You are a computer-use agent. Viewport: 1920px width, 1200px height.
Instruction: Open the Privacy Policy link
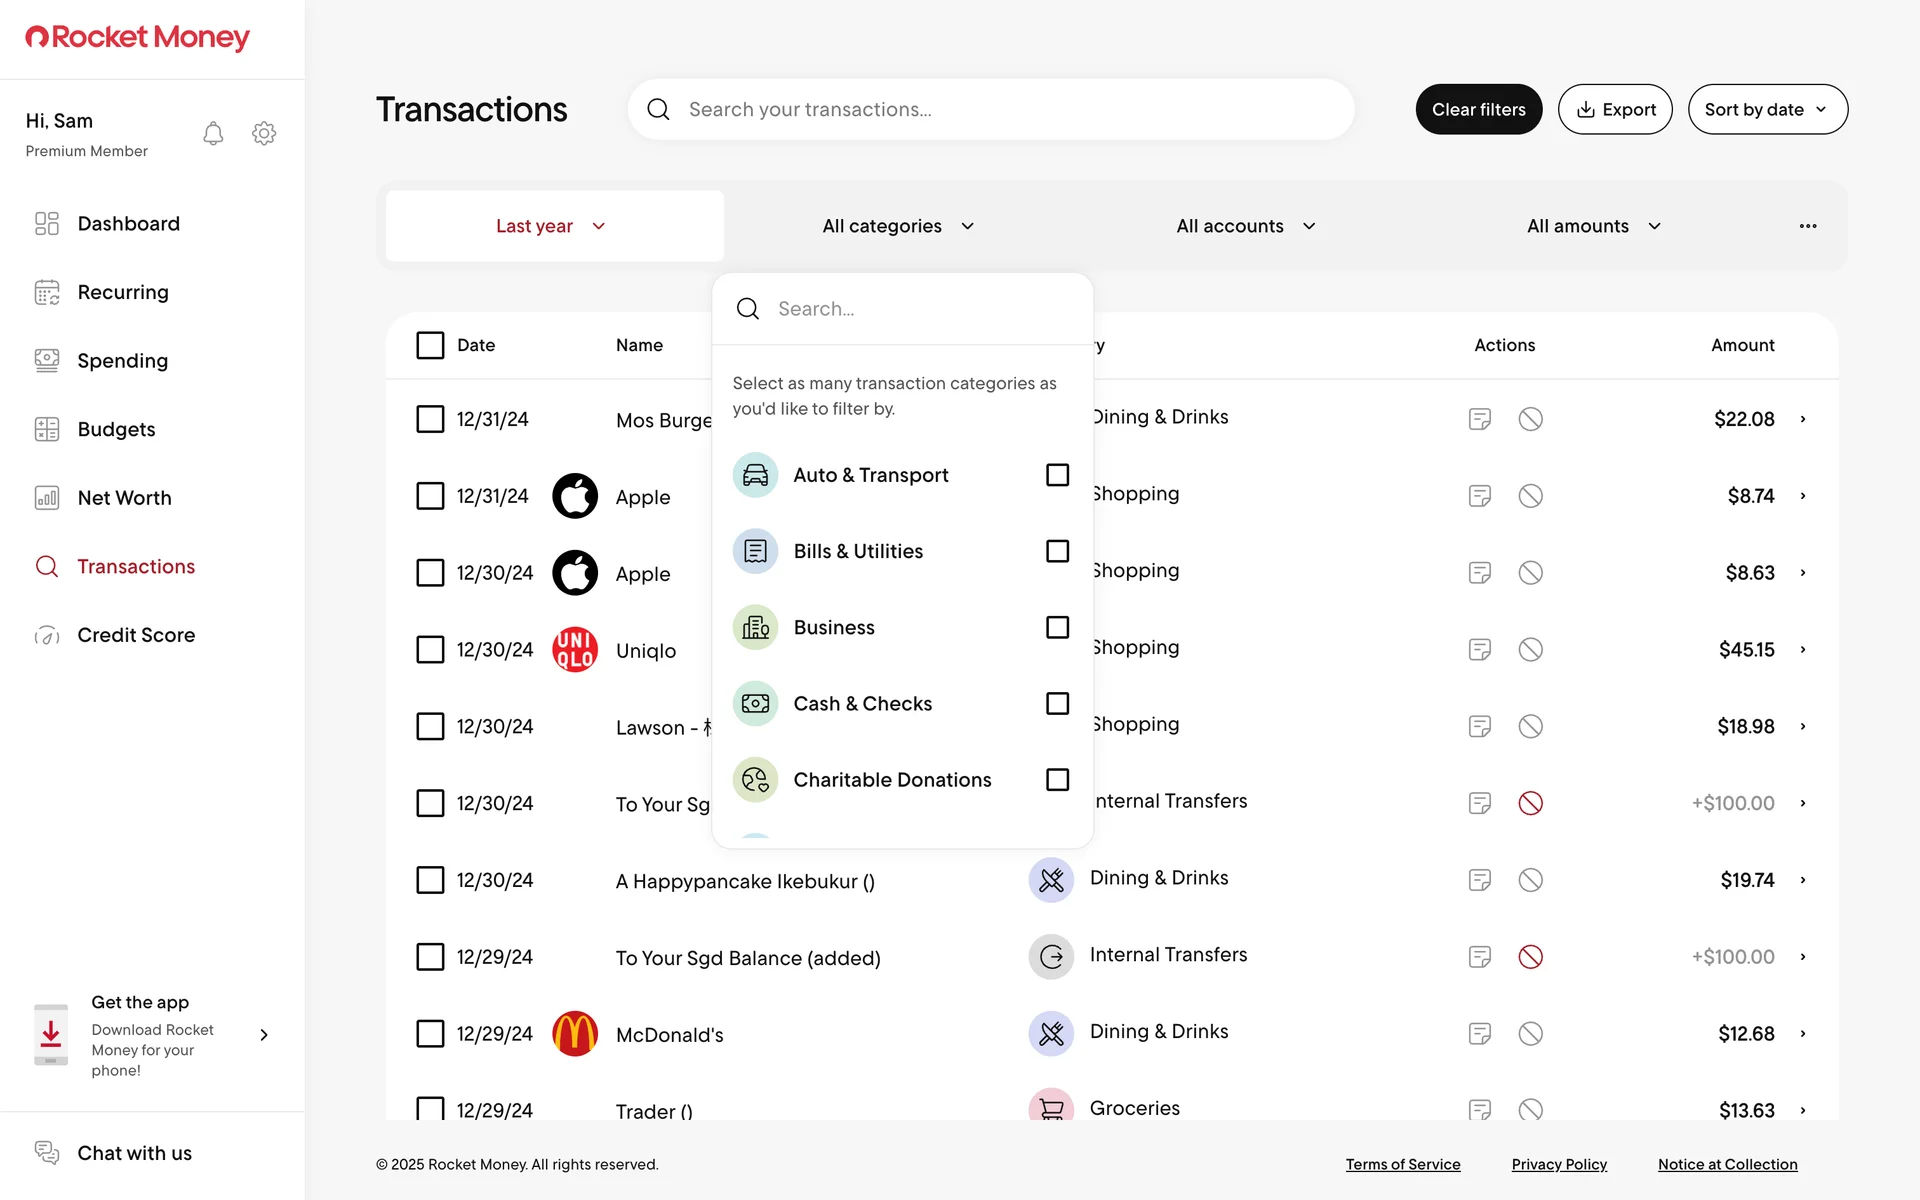1558,1164
